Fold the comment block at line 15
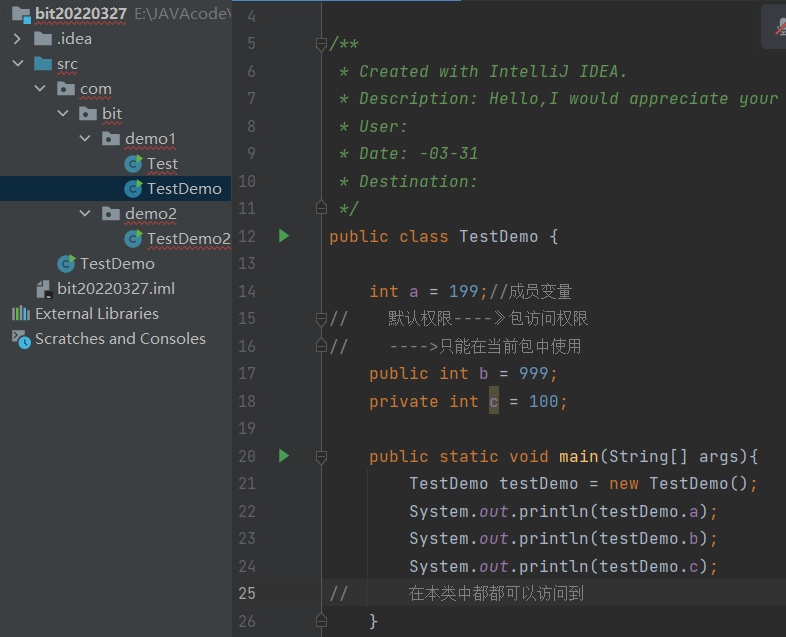The width and height of the screenshot is (786, 637). coord(322,319)
